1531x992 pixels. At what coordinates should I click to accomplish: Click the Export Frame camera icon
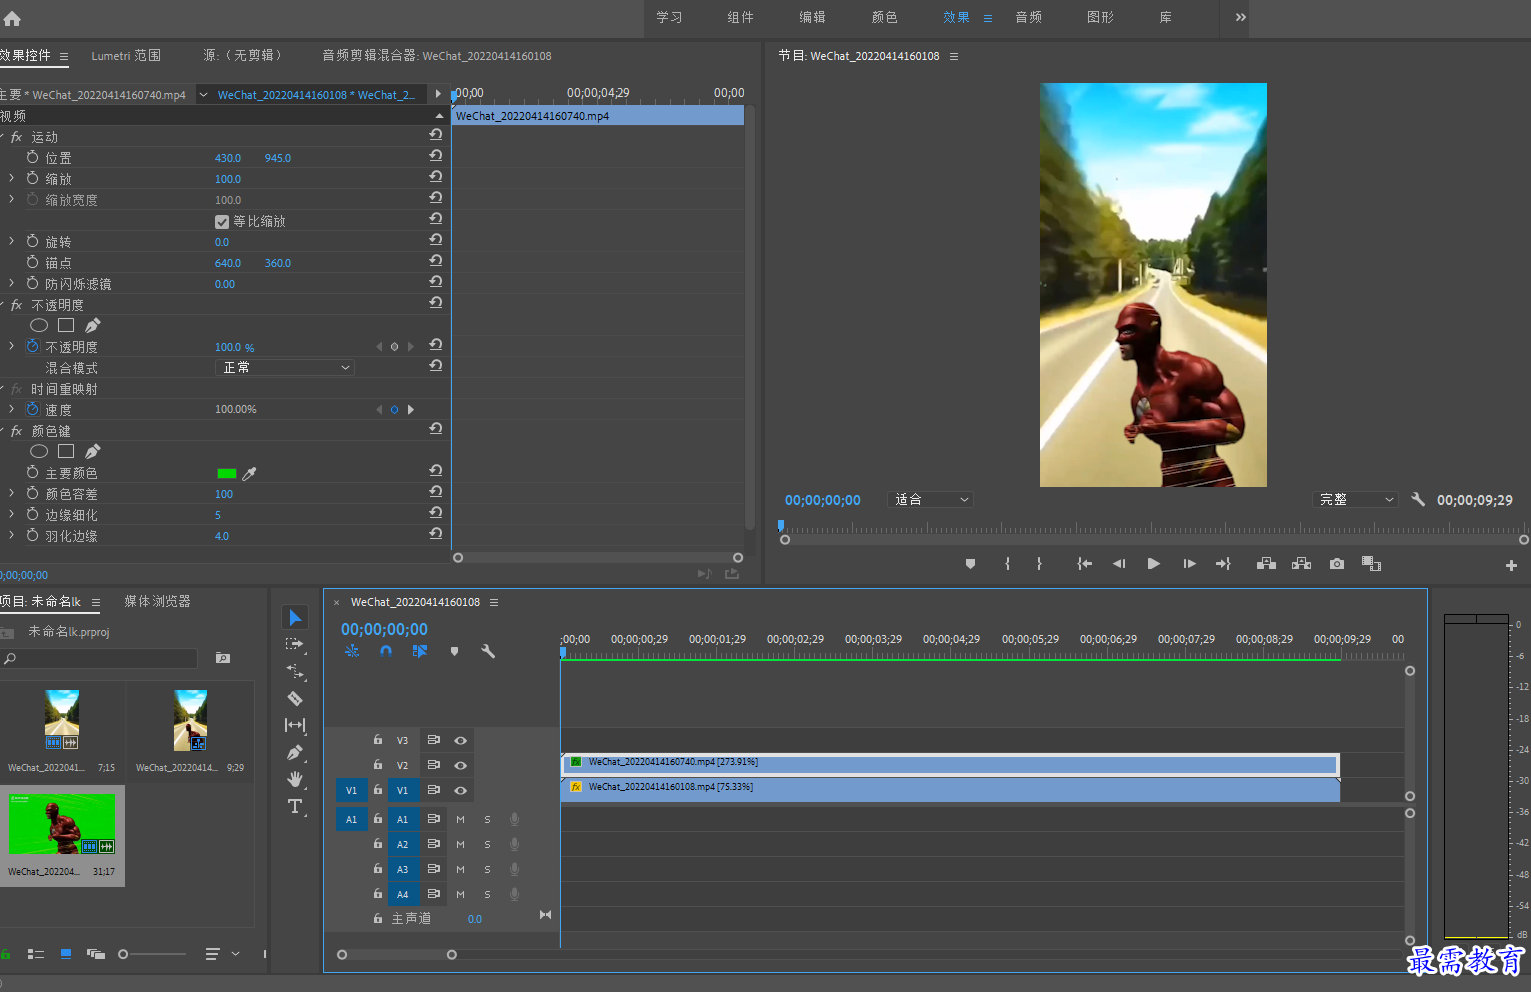coord(1337,564)
